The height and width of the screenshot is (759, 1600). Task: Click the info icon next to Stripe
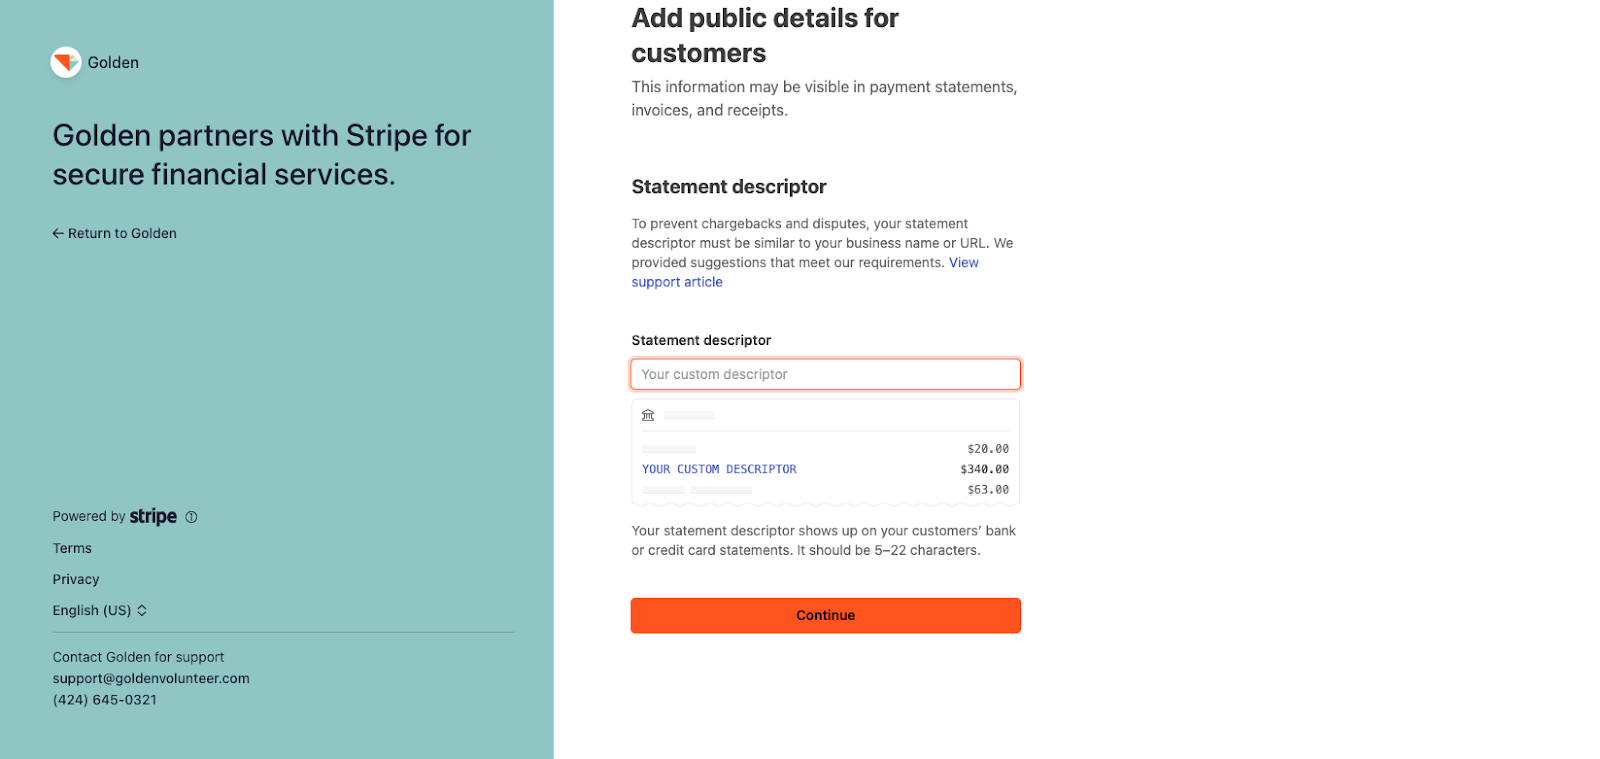pos(191,517)
